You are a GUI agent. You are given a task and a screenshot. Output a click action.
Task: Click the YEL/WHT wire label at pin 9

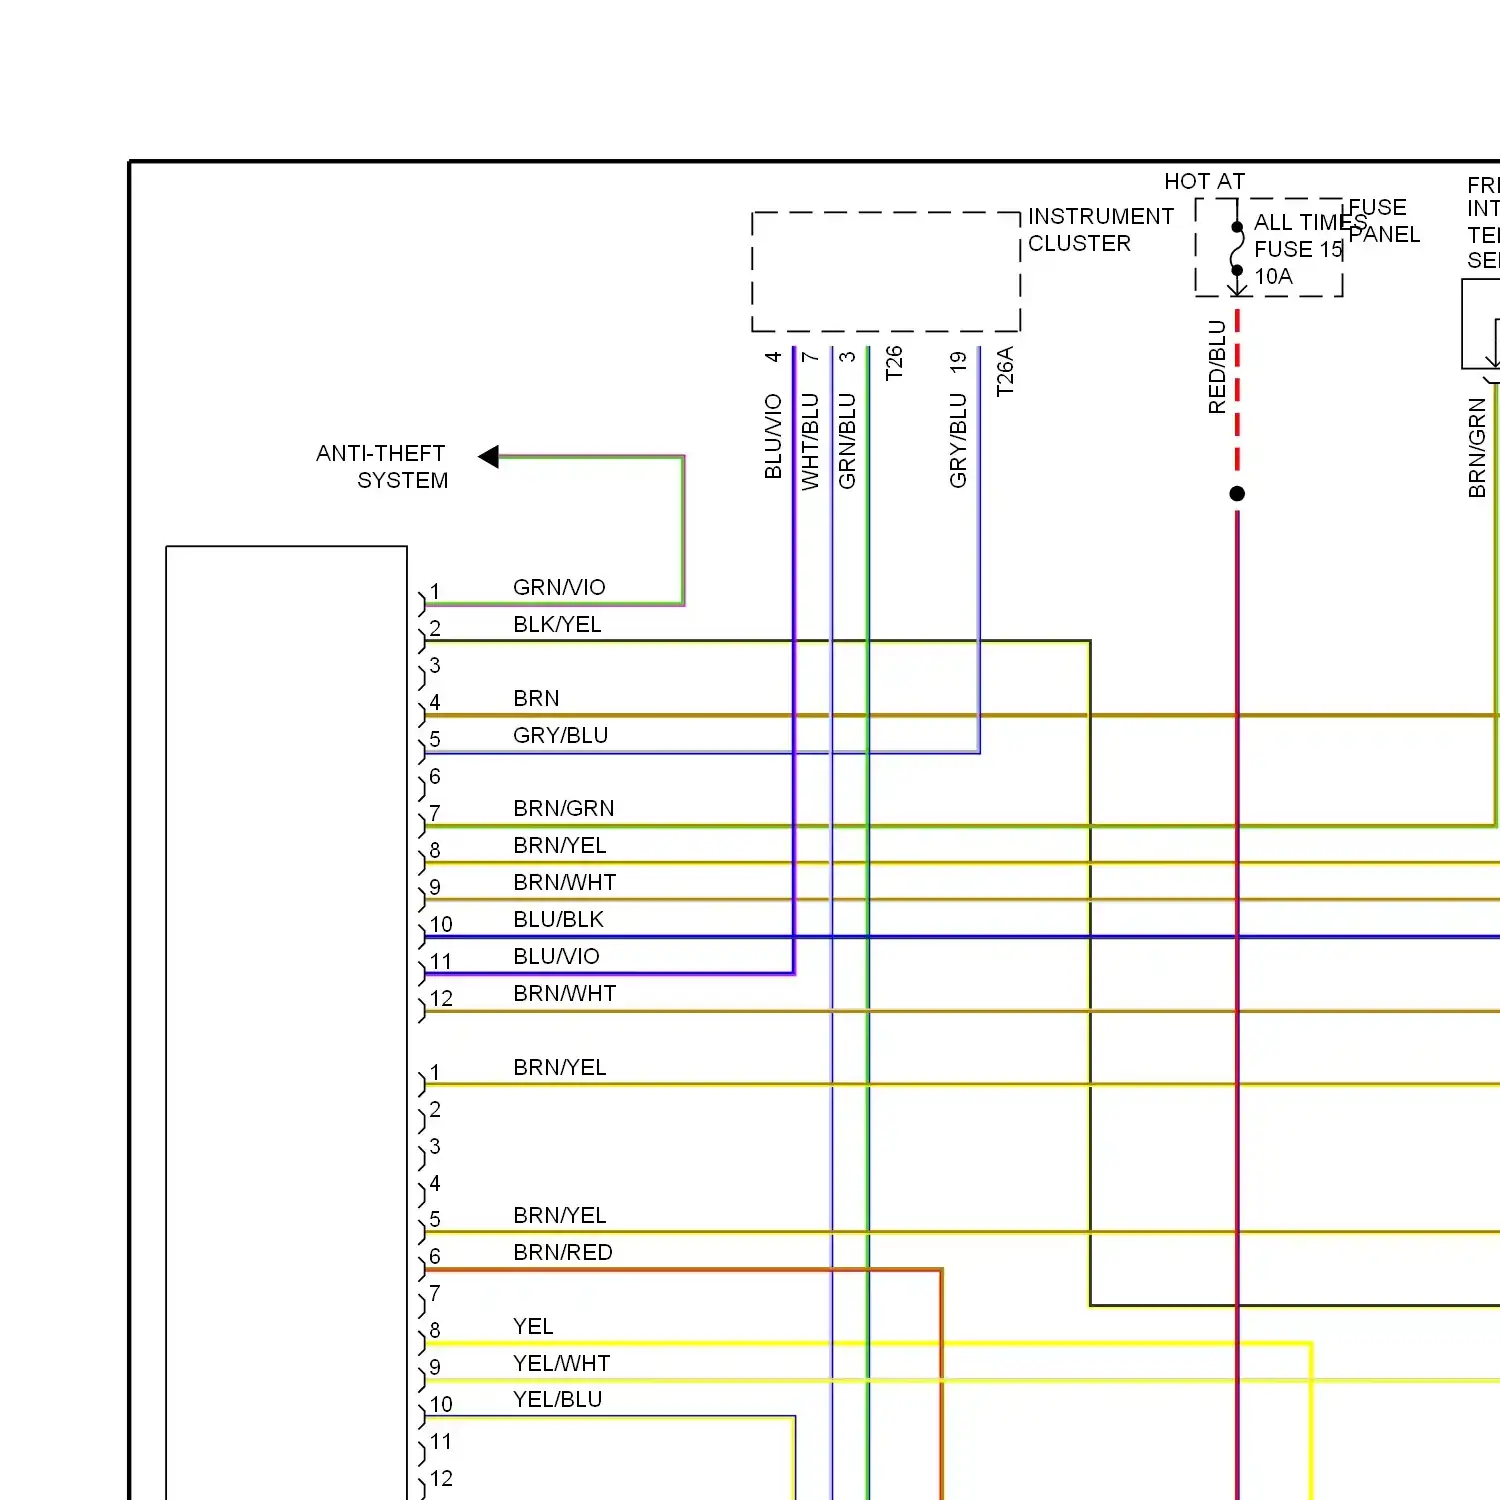(561, 1363)
